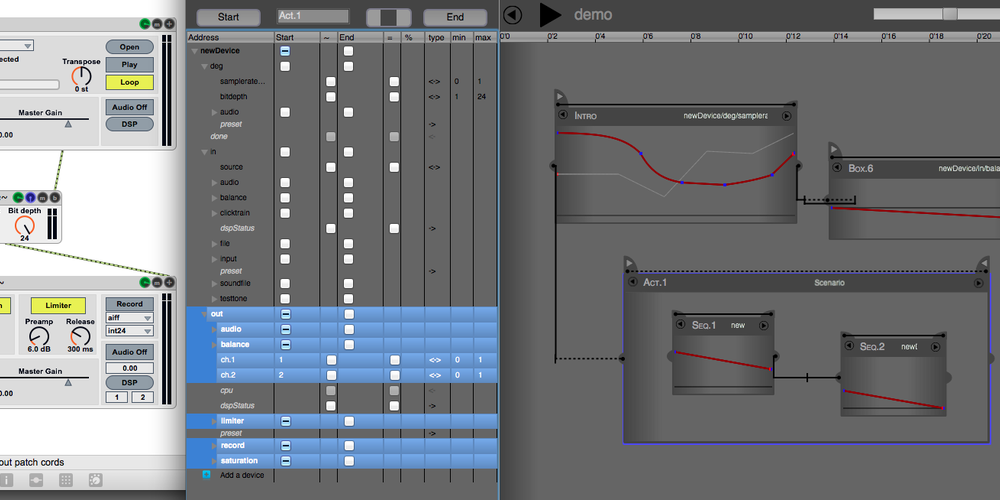Click the Open button in top module
The height and width of the screenshot is (500, 1000).
click(129, 47)
